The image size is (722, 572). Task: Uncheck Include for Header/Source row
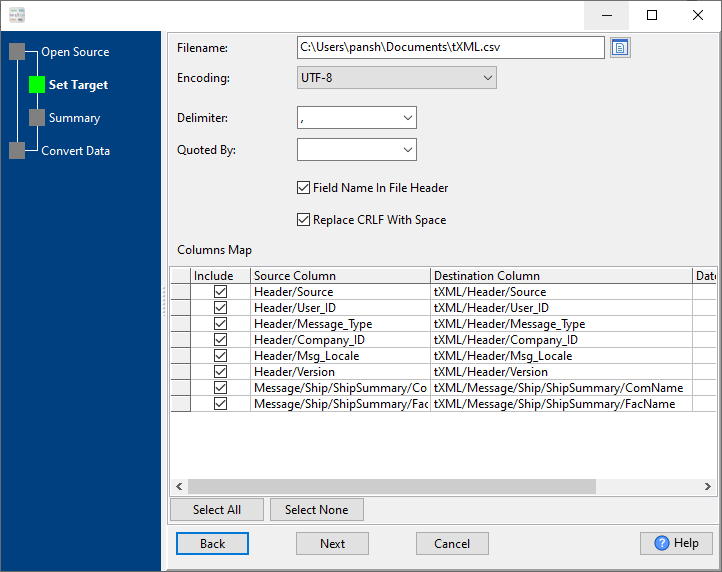tap(220, 291)
